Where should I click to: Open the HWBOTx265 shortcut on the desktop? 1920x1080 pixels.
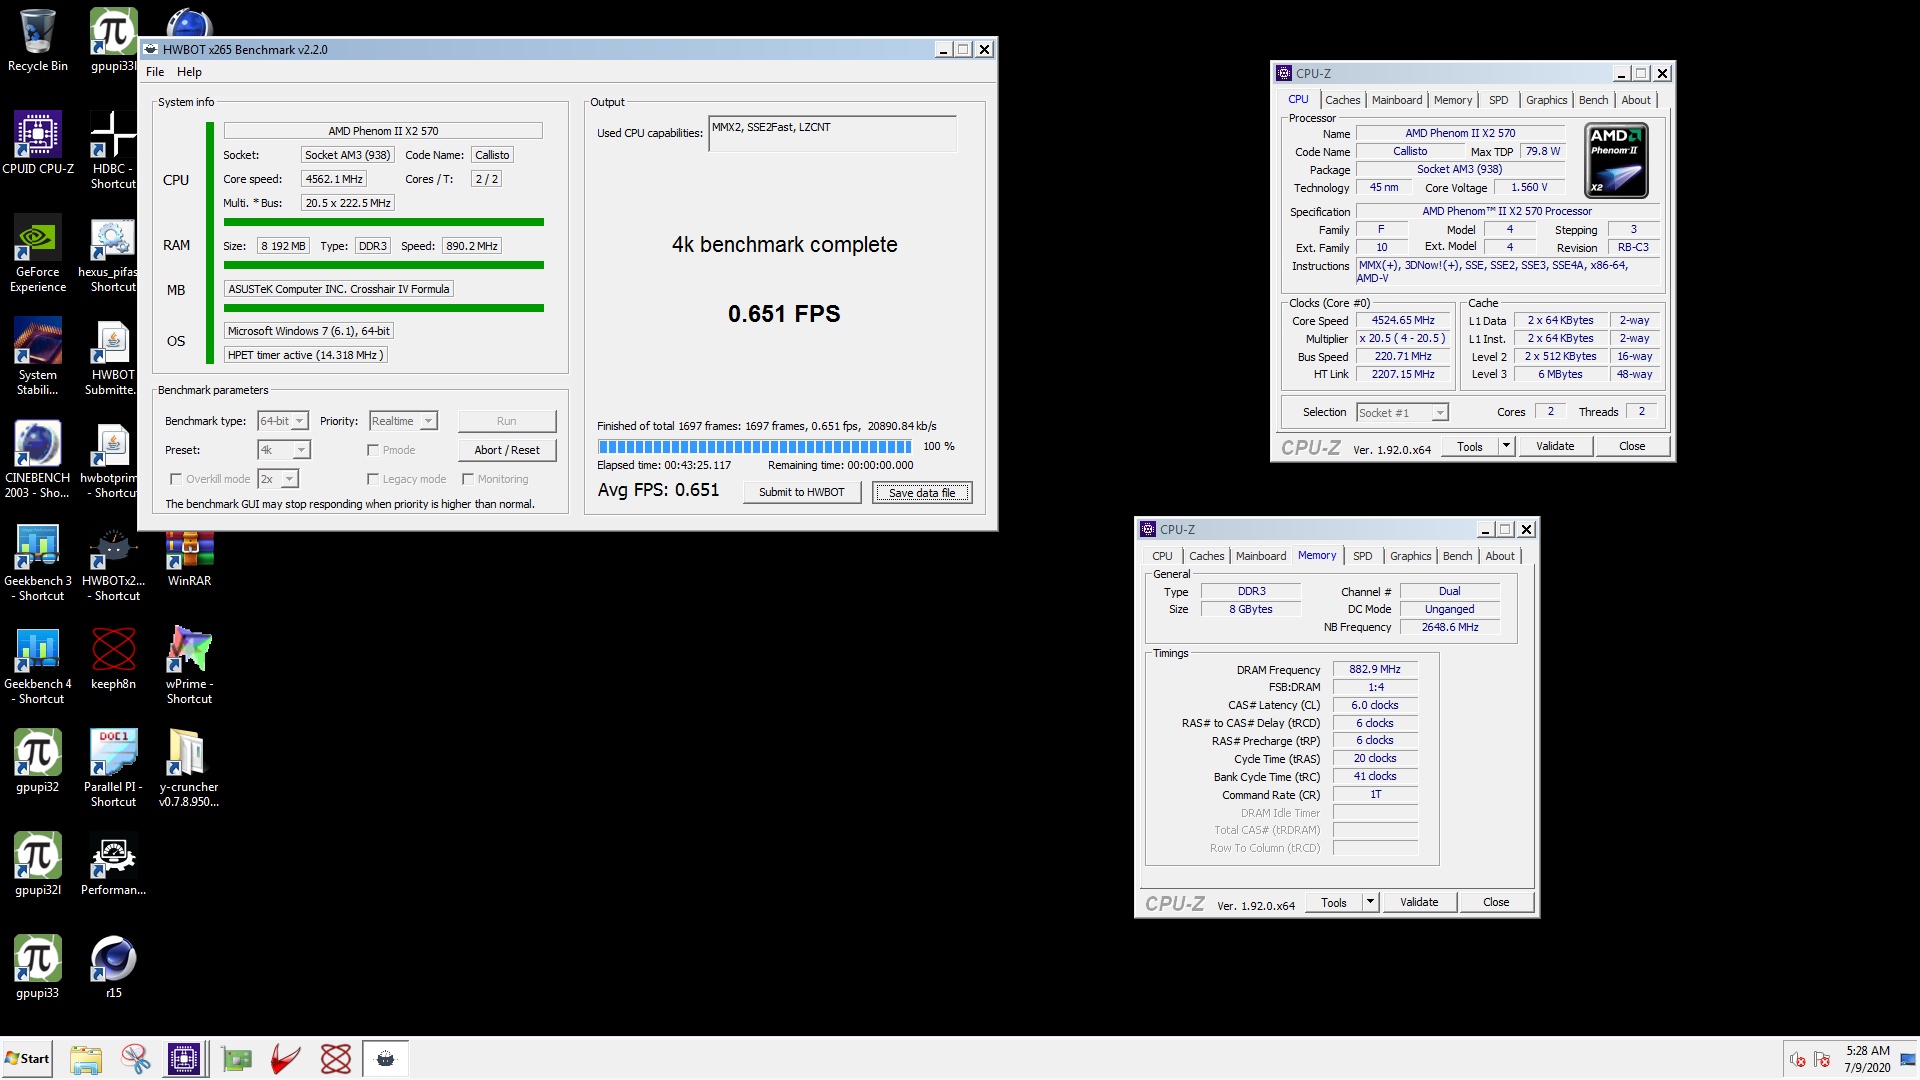point(113,562)
